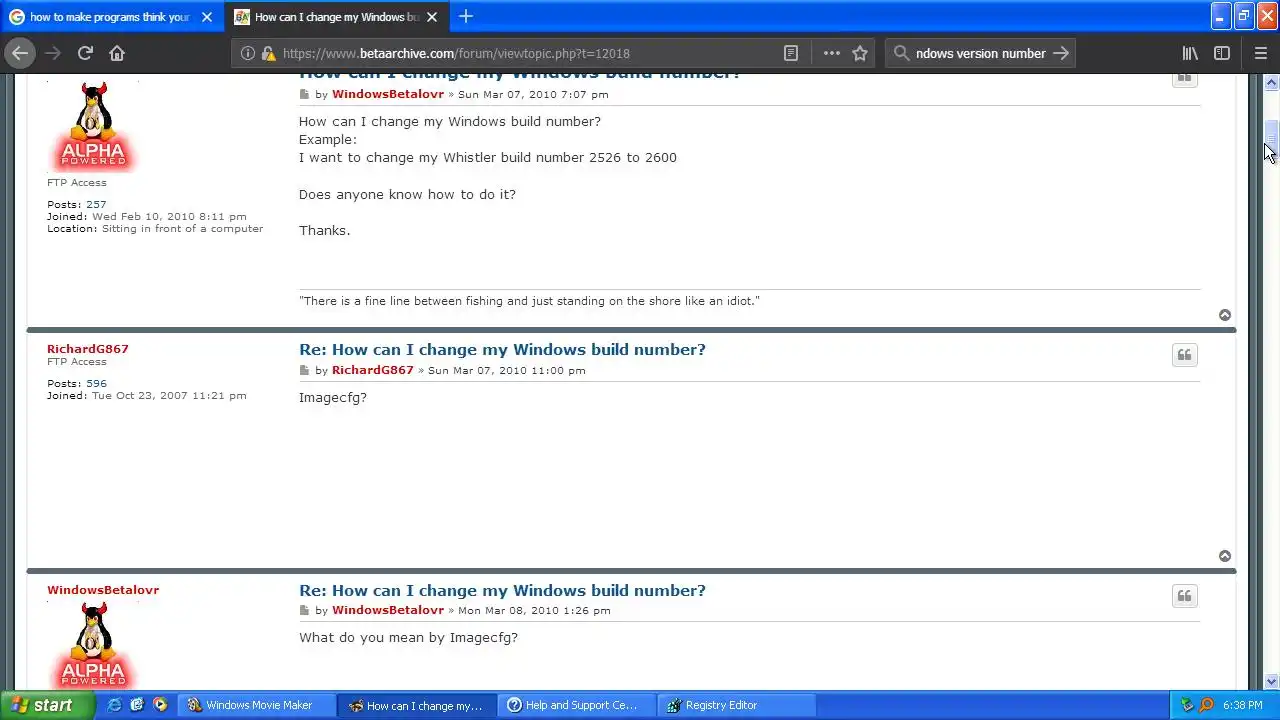Go back to the previous page
Viewport: 1280px width, 720px height.
click(20, 53)
